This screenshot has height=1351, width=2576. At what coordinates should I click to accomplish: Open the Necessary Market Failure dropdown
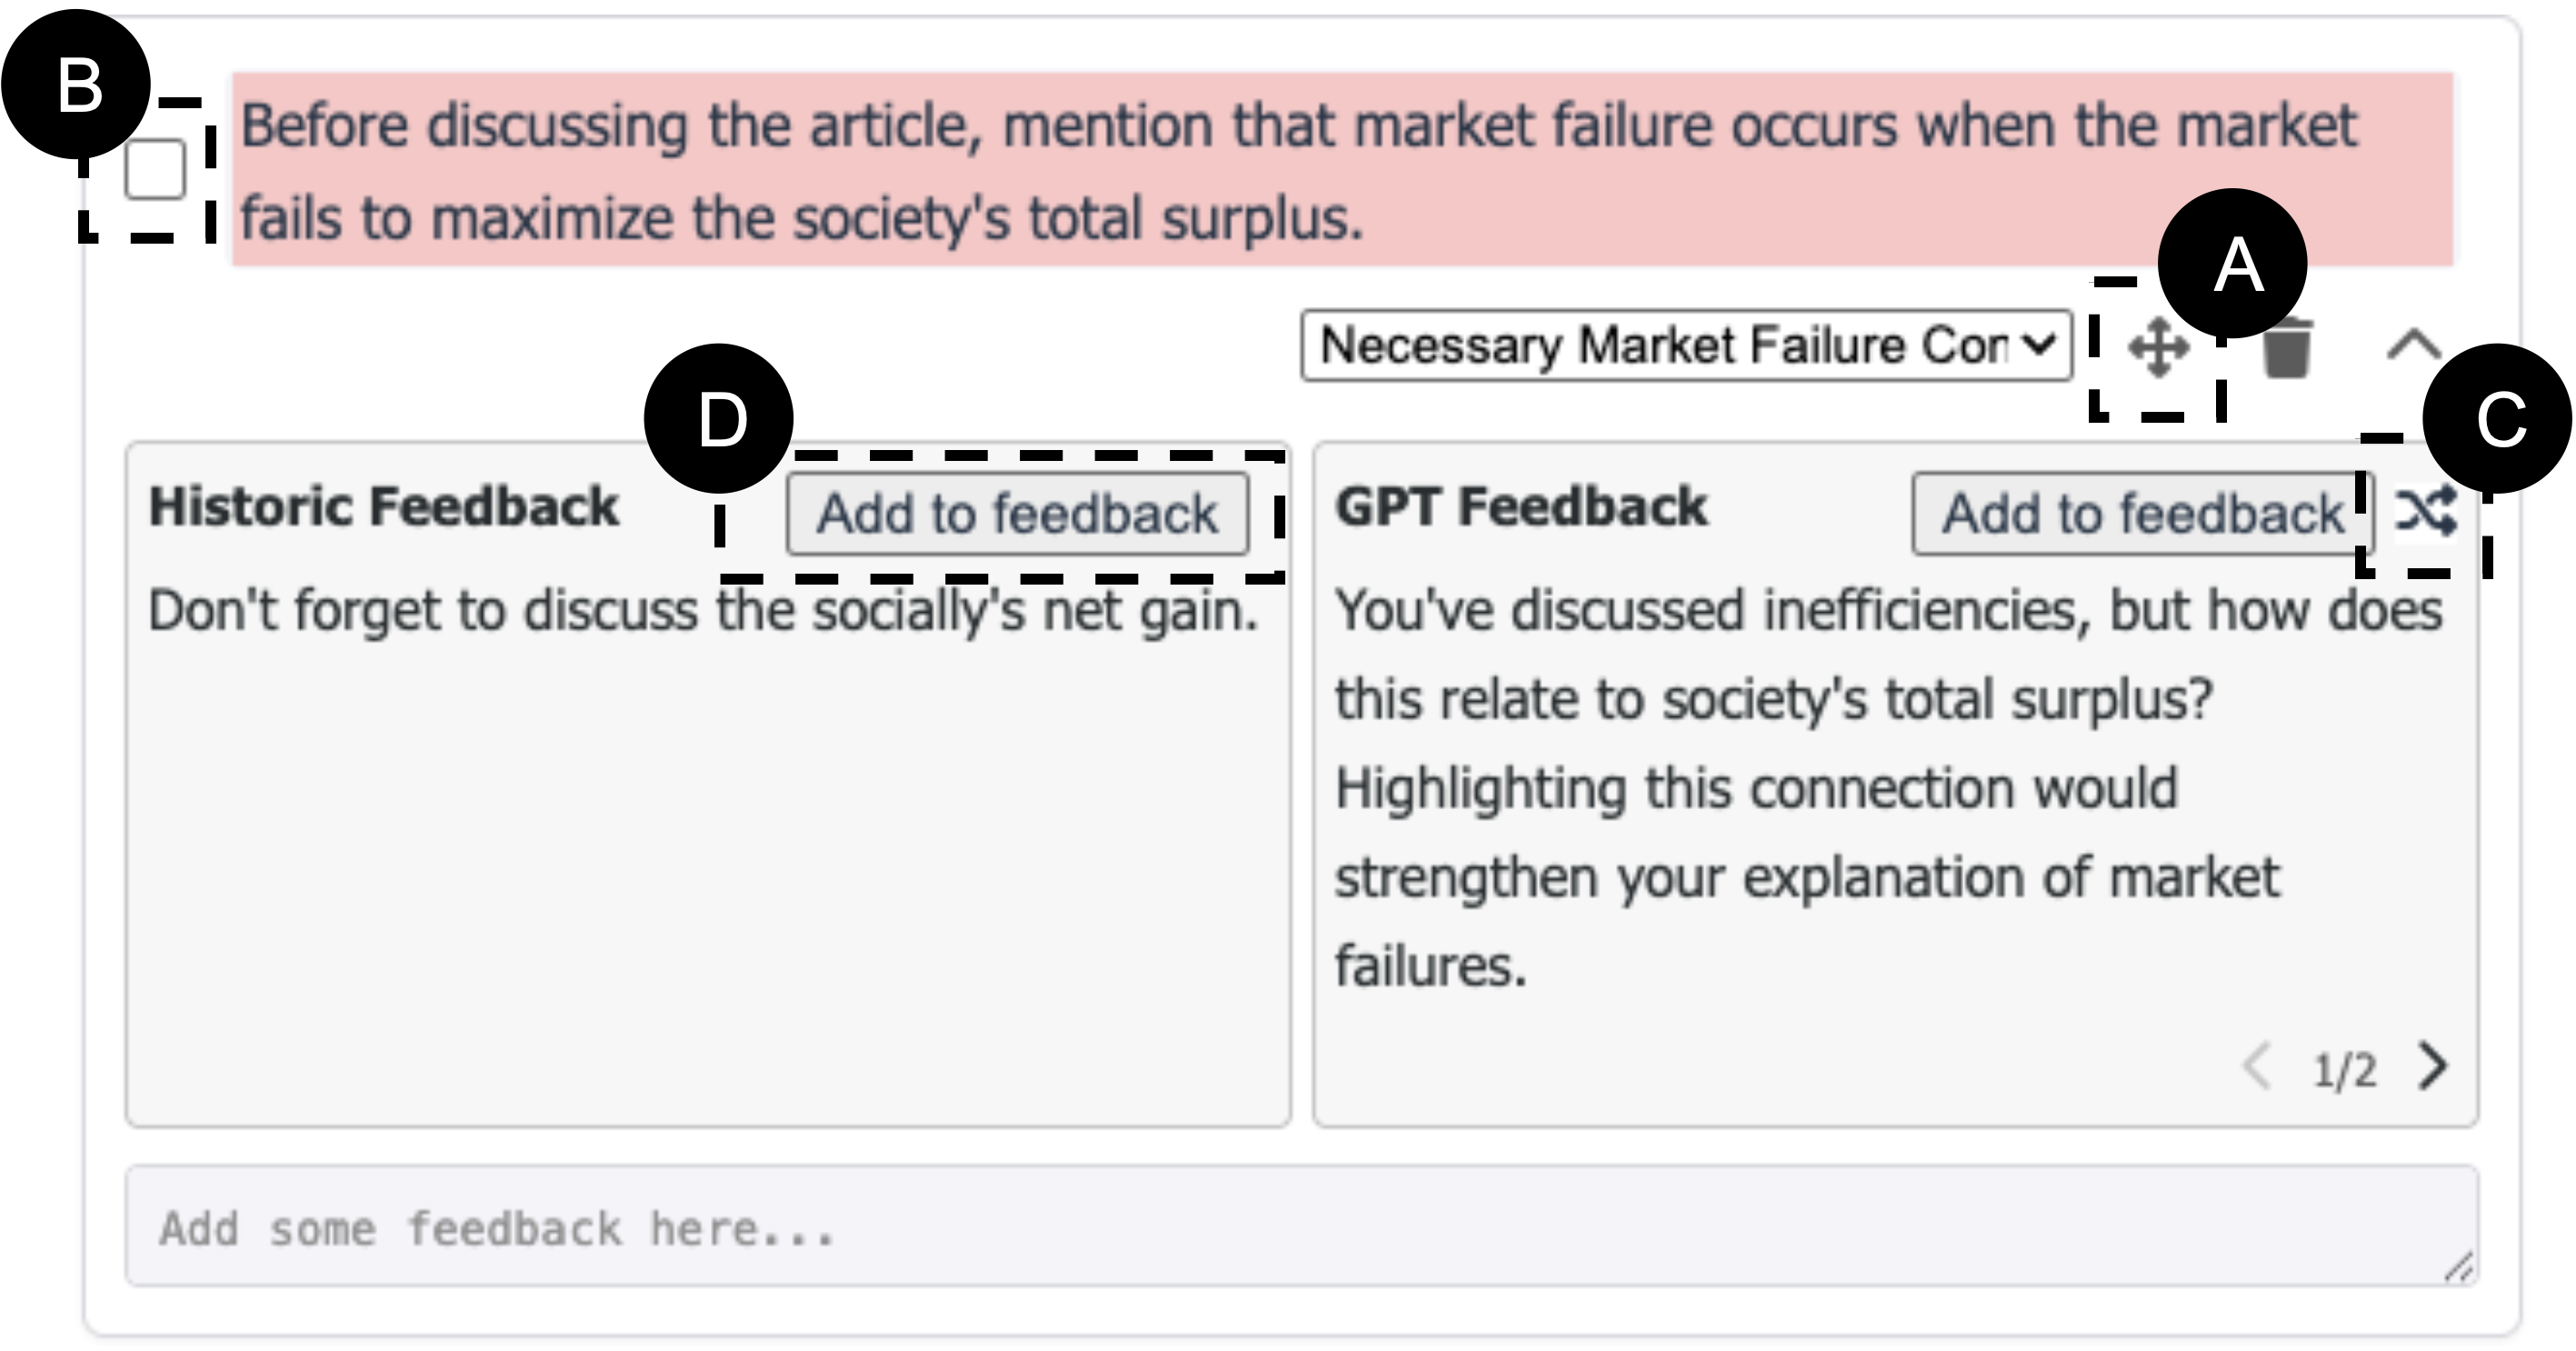click(x=1686, y=346)
